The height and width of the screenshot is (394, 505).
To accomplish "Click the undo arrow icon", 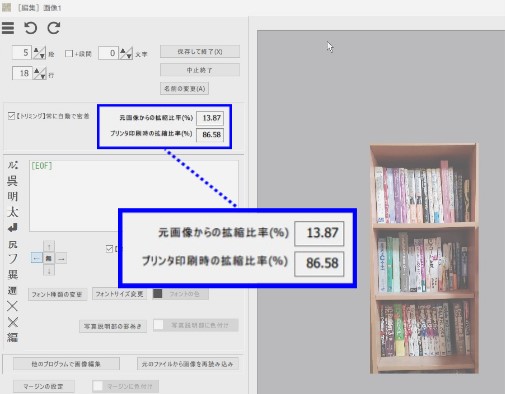I will (30, 28).
